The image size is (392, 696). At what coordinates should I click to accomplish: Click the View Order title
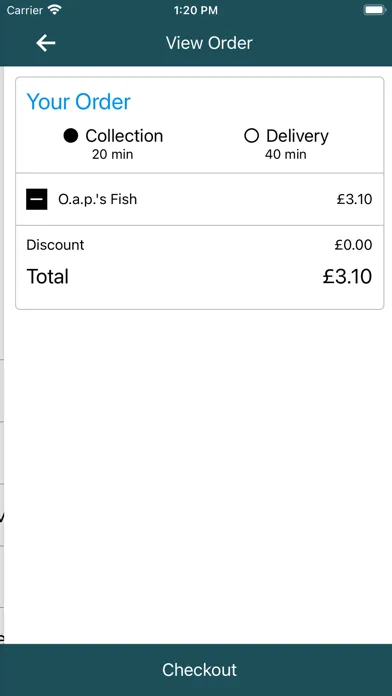pos(209,43)
